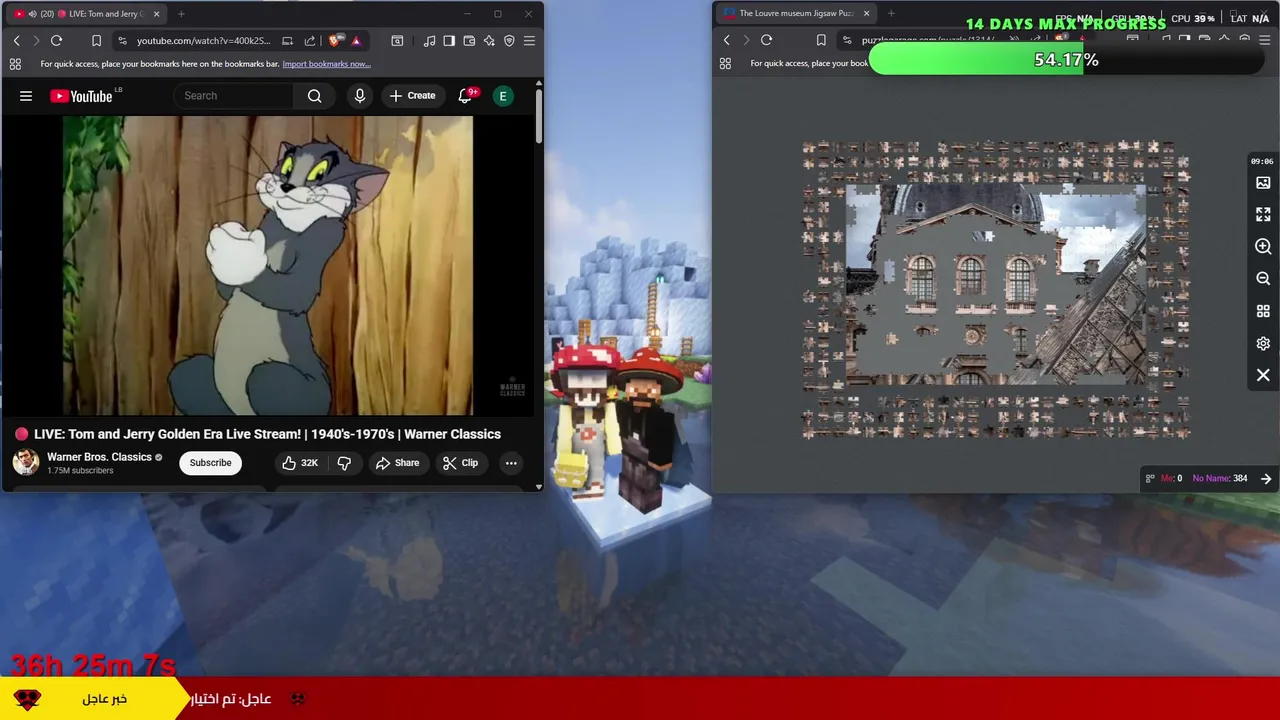
Task: Click the No Name: 384 score
Action: click(x=1219, y=478)
